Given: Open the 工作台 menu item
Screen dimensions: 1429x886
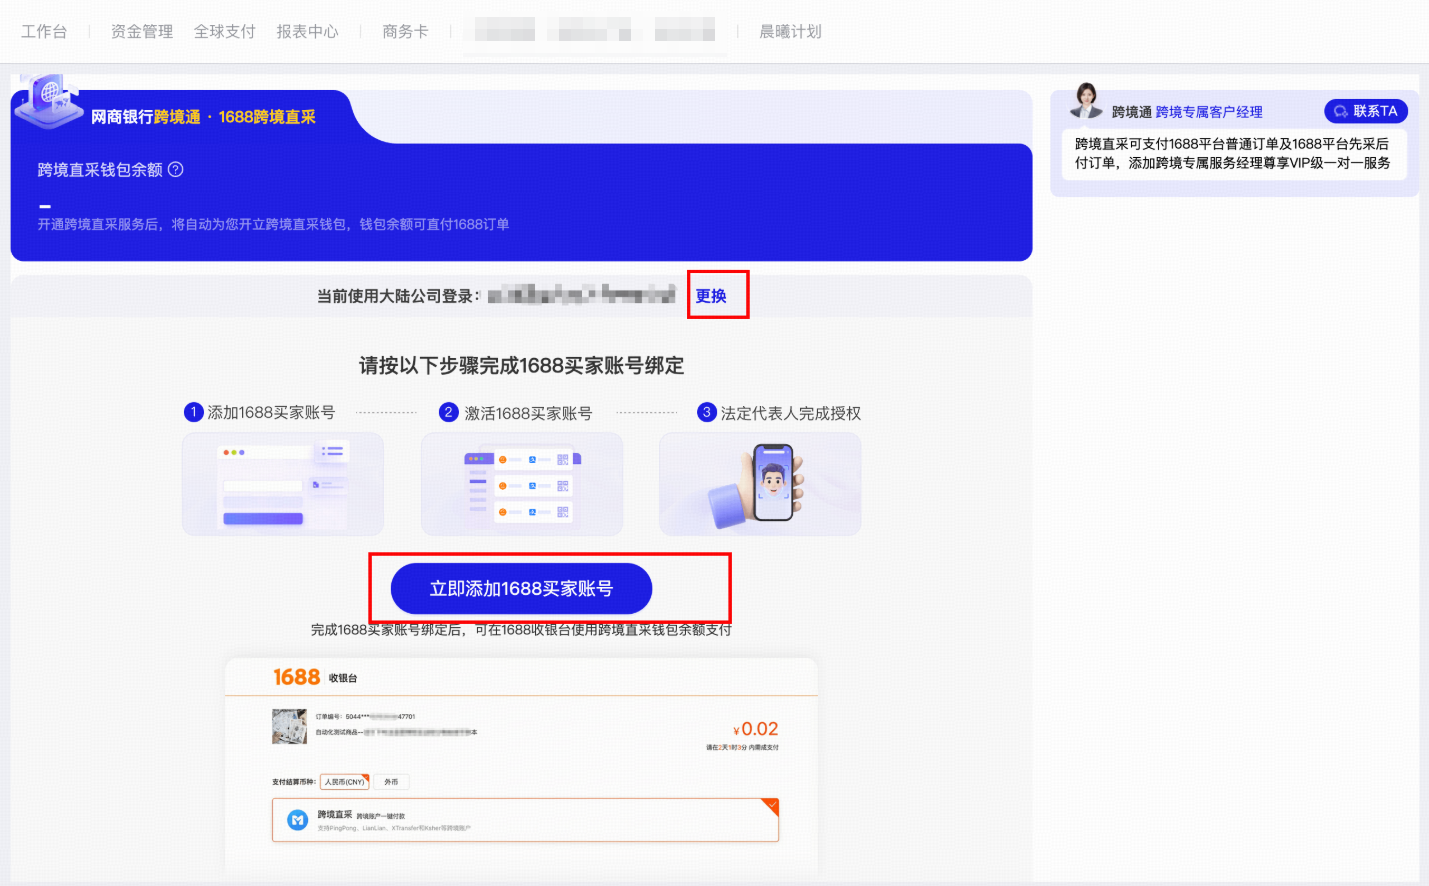Looking at the screenshot, I should (44, 32).
